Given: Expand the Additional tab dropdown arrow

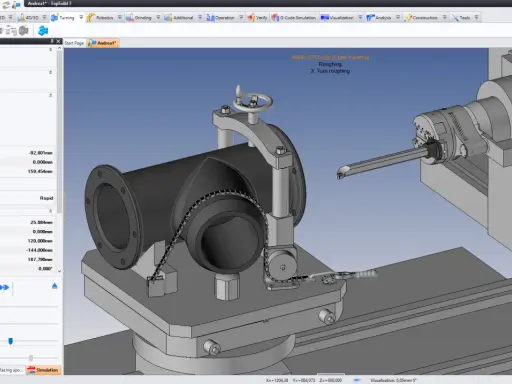Looking at the screenshot, I should pos(200,17).
